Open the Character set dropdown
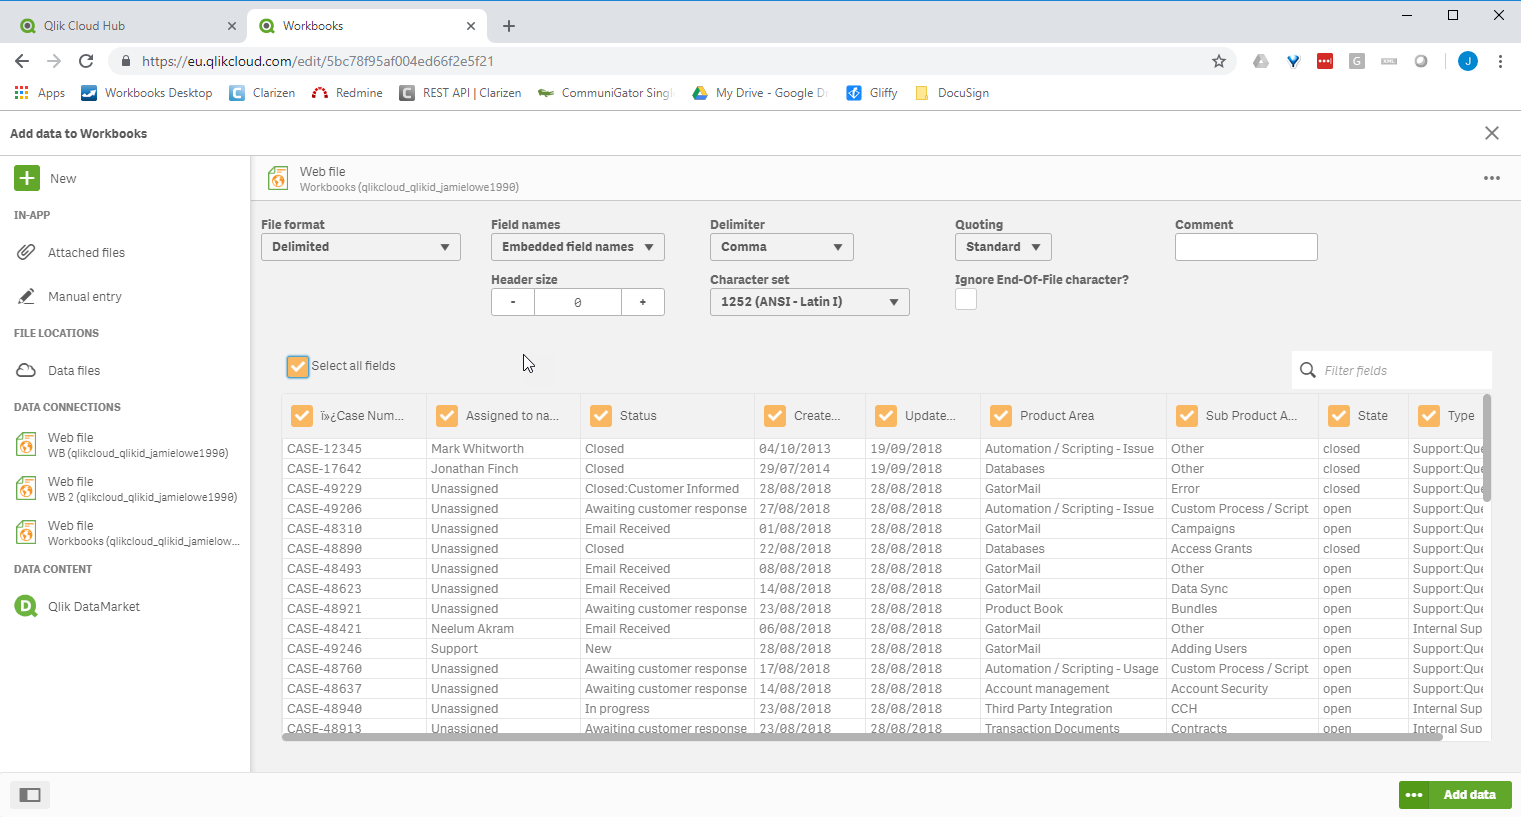 (x=810, y=302)
